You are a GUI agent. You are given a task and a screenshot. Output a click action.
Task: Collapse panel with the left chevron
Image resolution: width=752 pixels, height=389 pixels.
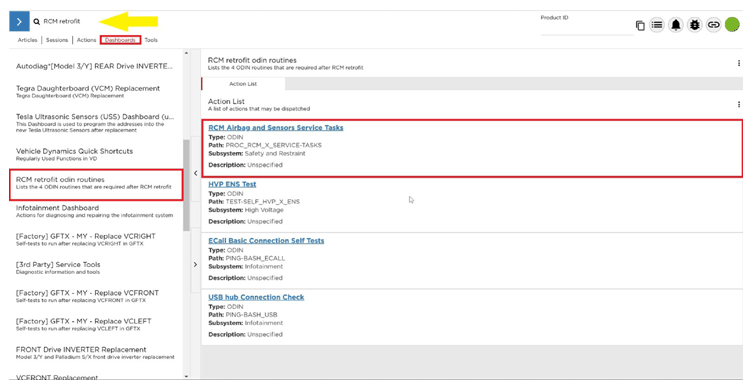tap(195, 173)
